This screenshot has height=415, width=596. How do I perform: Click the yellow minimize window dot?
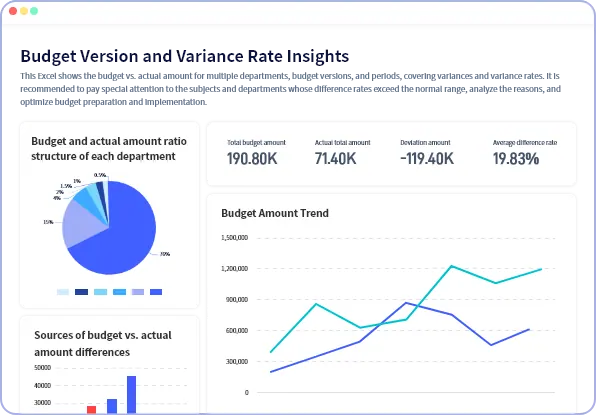coord(24,11)
